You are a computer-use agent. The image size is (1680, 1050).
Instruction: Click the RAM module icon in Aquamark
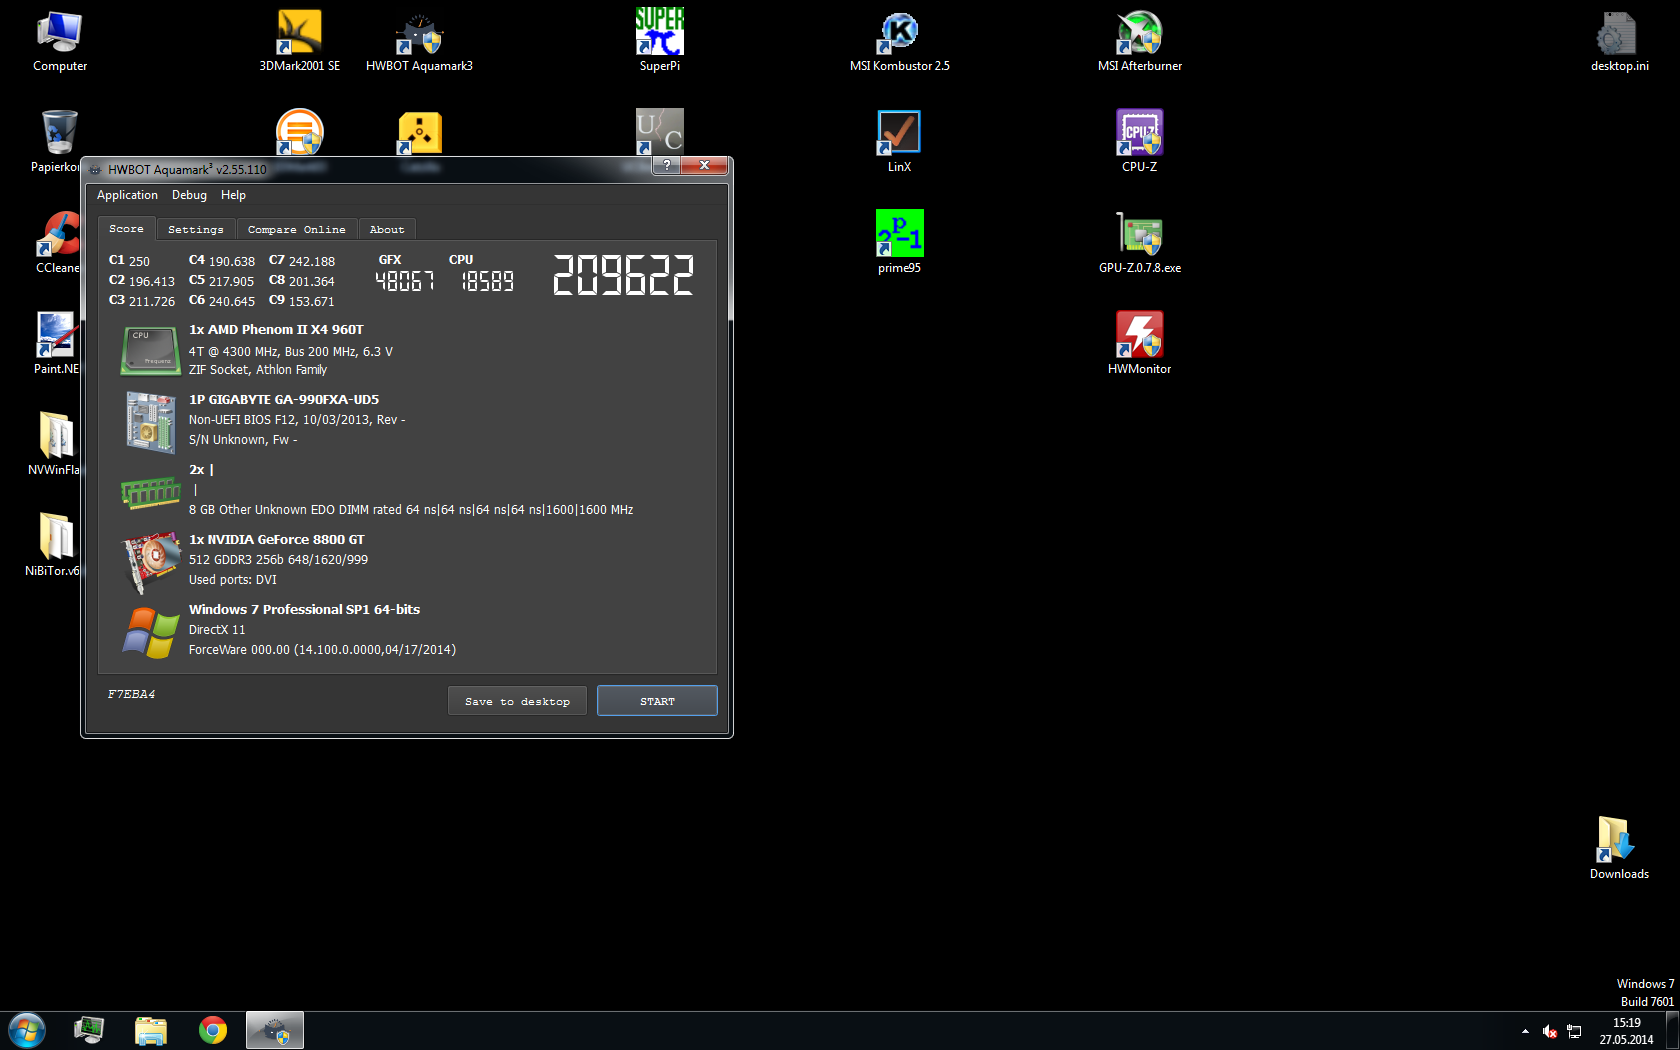coord(151,491)
